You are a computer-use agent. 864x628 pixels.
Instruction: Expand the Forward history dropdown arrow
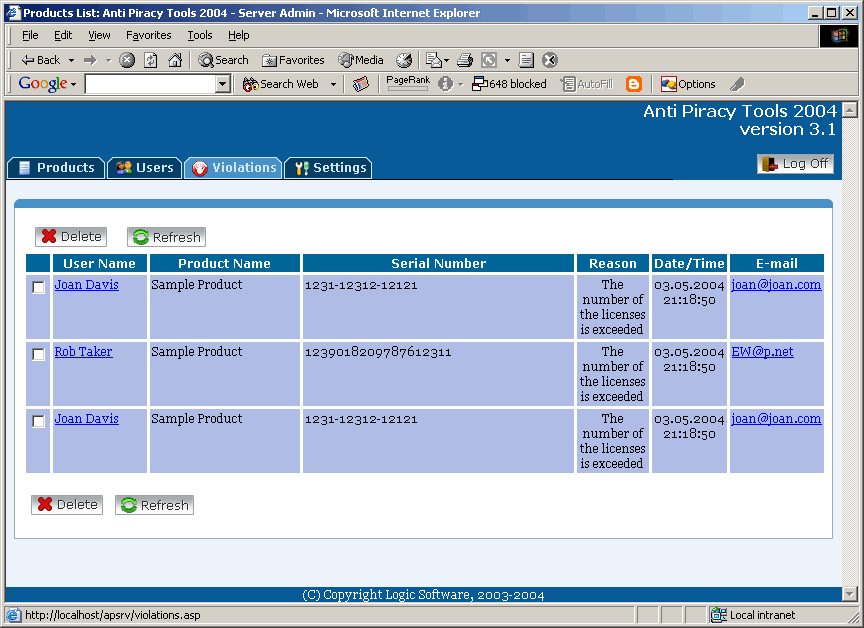109,60
